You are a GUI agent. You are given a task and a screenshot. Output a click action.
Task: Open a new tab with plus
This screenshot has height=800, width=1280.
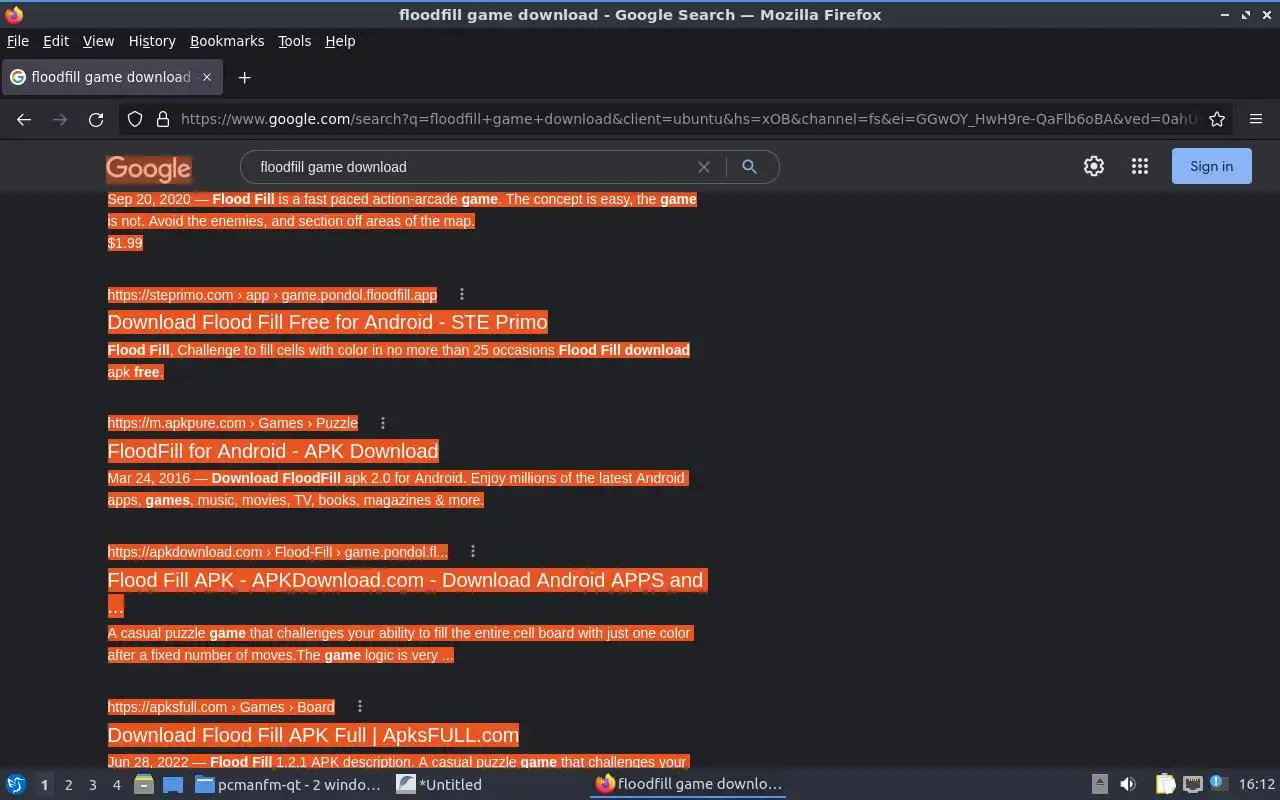pos(244,77)
